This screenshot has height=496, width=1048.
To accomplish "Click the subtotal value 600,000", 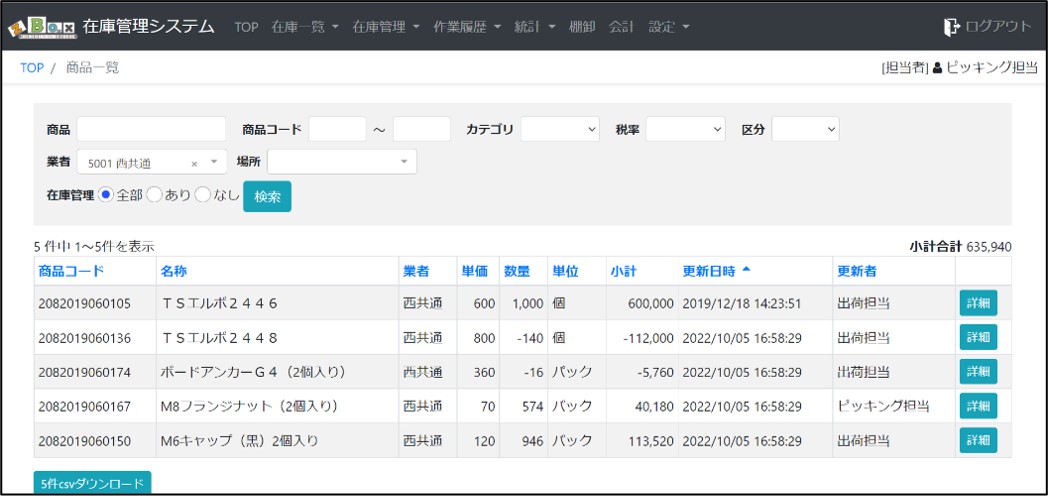I will (x=651, y=303).
